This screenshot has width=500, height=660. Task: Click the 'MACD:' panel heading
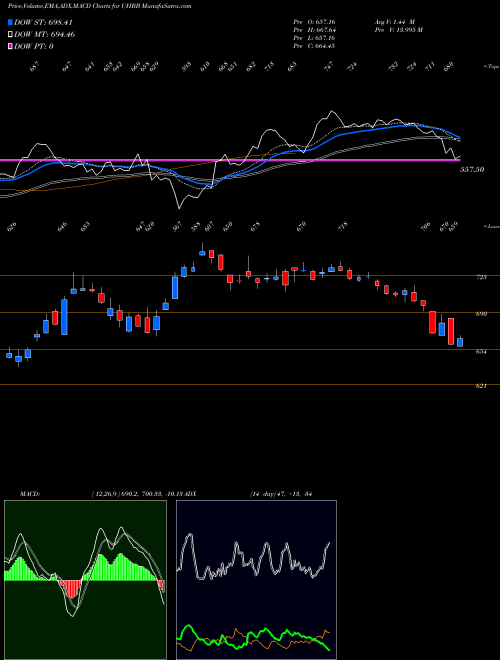30,494
